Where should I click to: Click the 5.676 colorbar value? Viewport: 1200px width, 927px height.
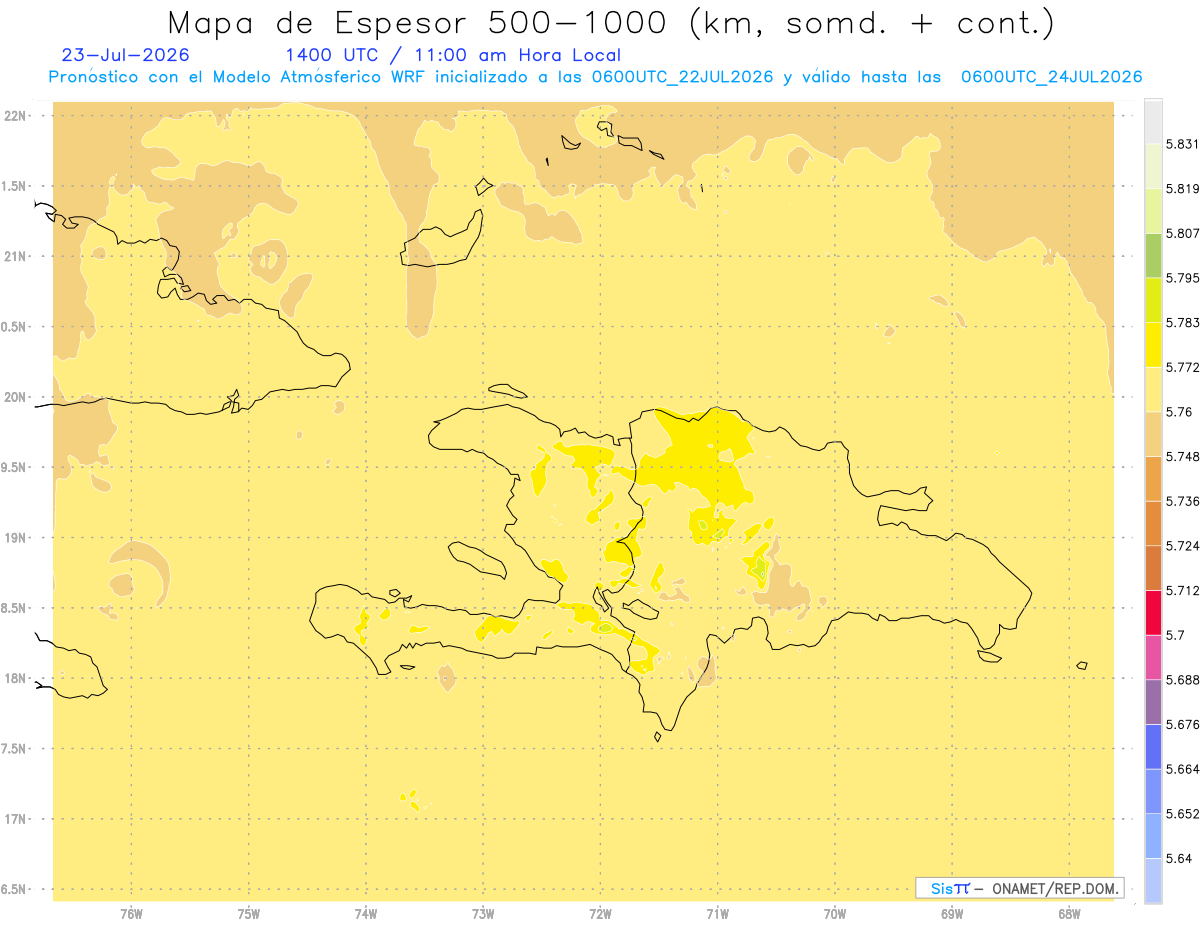pyautogui.click(x=1183, y=725)
